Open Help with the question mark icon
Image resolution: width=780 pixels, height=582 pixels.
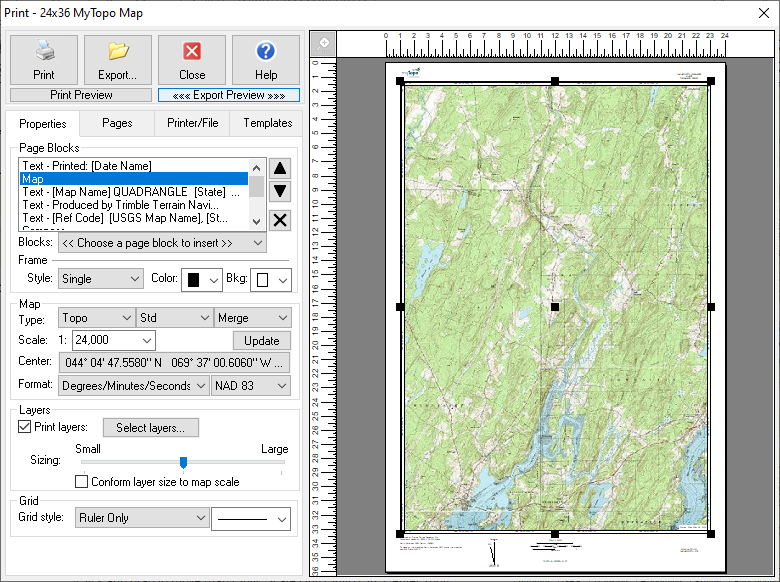click(266, 60)
